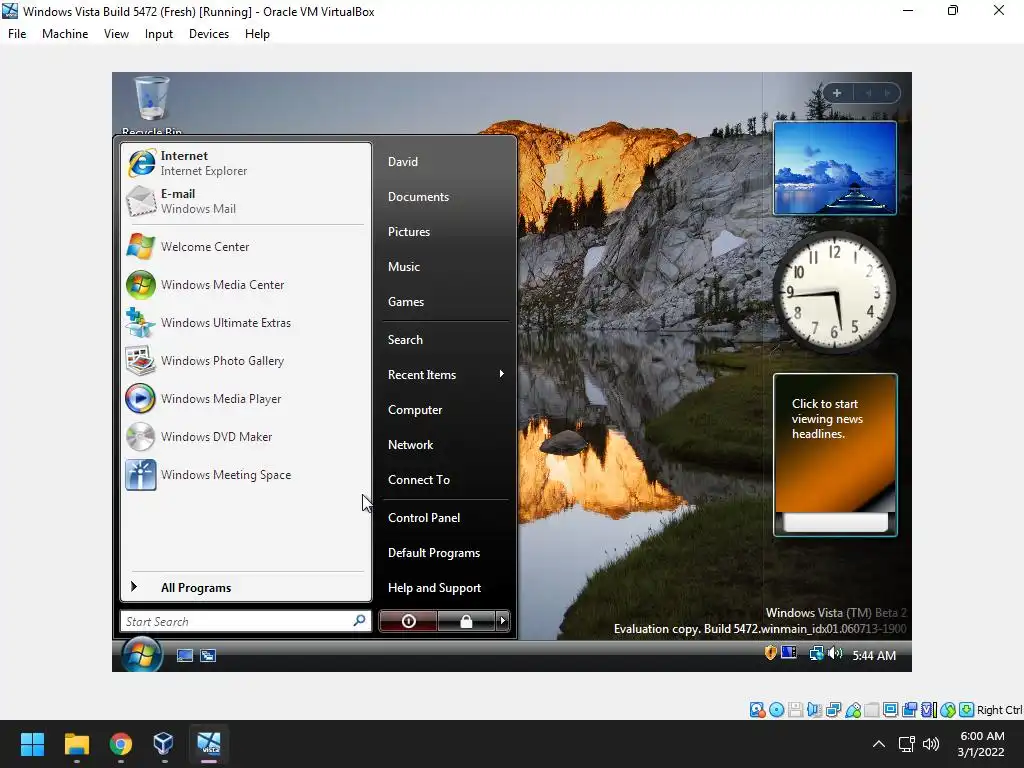This screenshot has width=1024, height=768.
Task: Open Computer from Start menu
Action: (445, 409)
